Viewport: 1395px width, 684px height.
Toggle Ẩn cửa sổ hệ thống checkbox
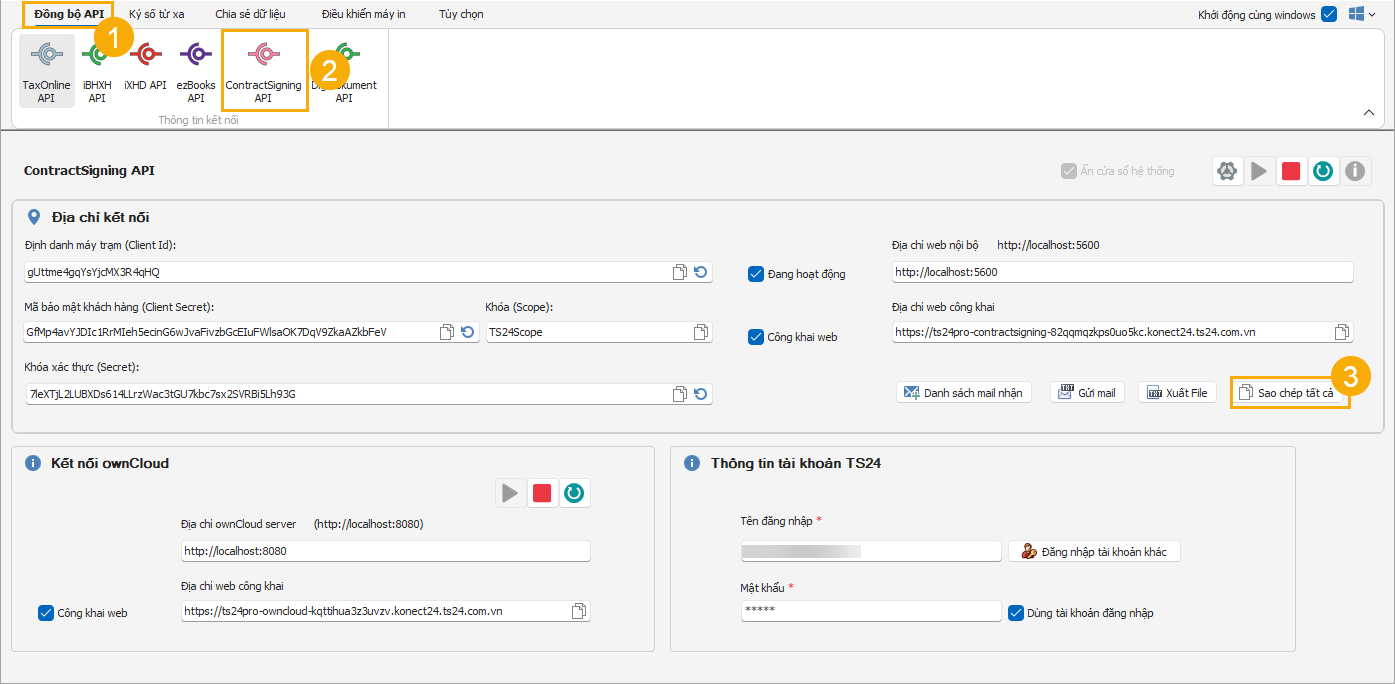(1069, 171)
